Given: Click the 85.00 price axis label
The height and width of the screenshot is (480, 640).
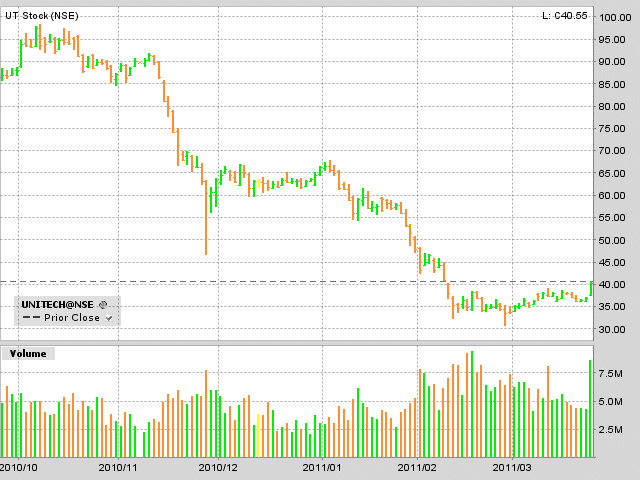Looking at the screenshot, I should (x=612, y=84).
